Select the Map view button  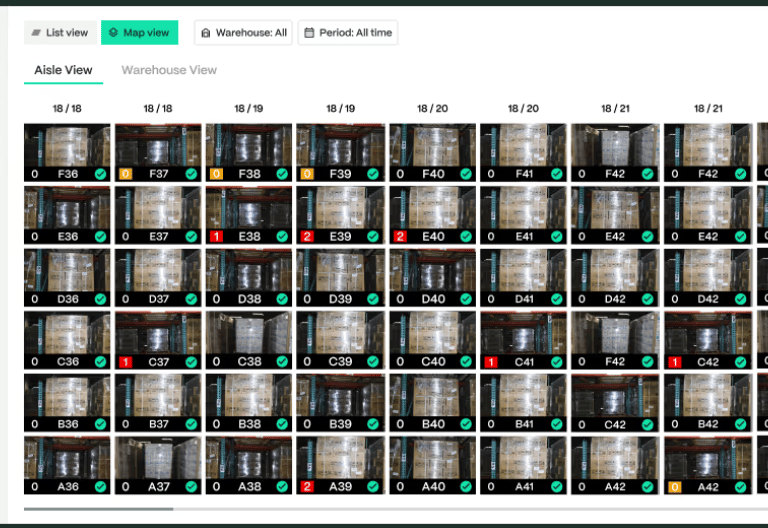[x=140, y=33]
